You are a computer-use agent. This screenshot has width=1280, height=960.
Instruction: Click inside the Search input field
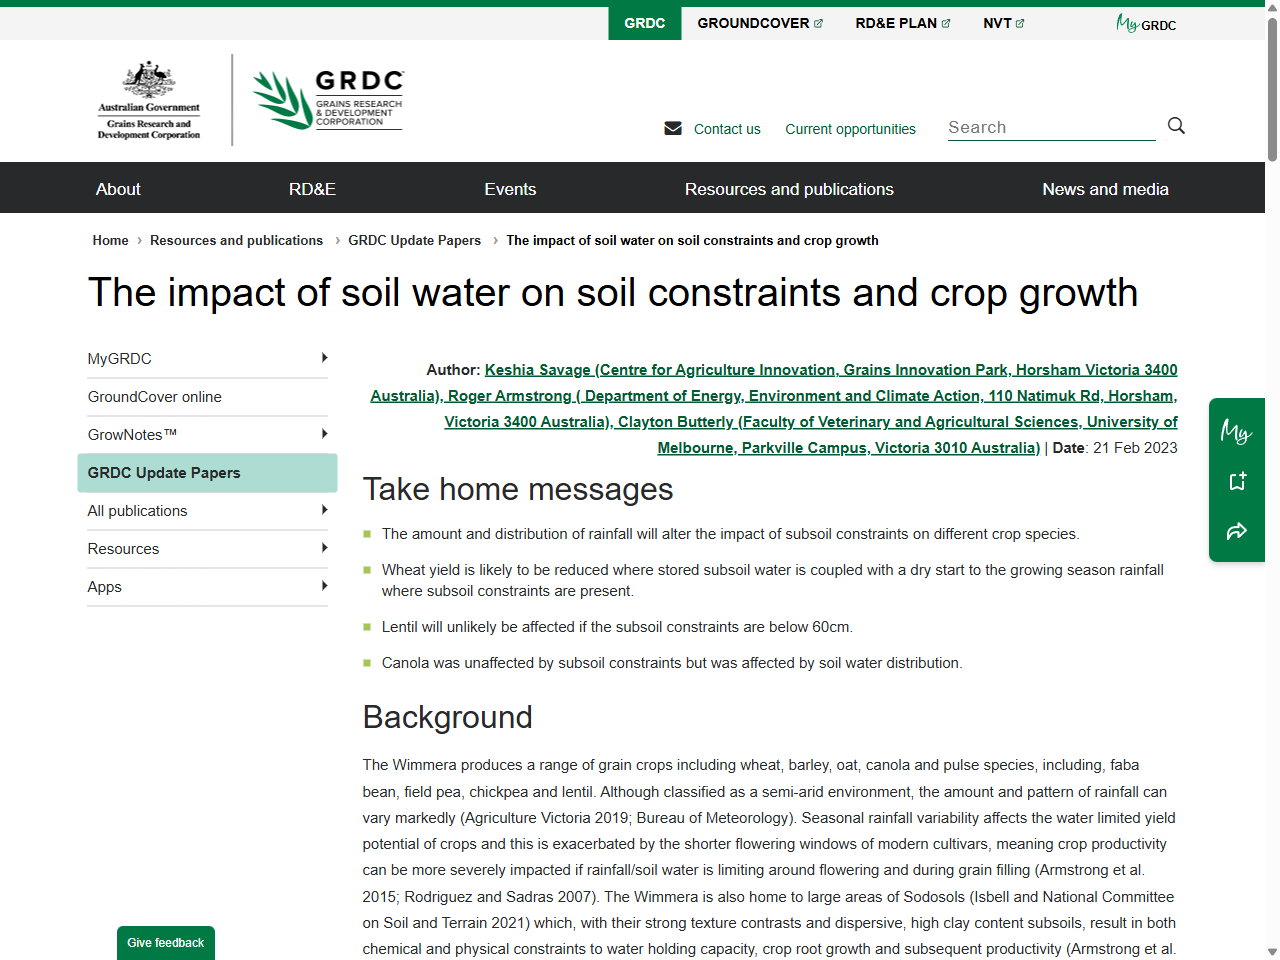click(1050, 127)
